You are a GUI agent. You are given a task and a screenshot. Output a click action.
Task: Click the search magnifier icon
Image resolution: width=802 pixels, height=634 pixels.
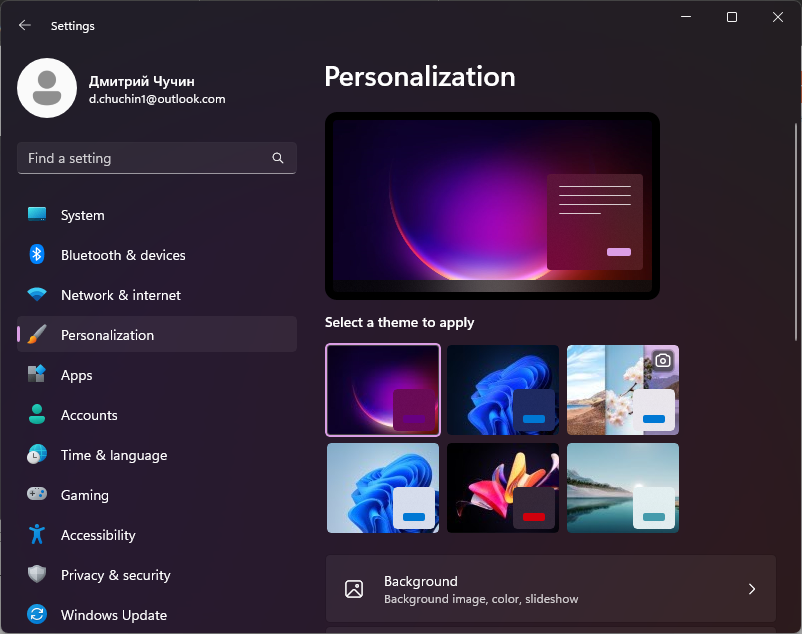click(x=278, y=158)
